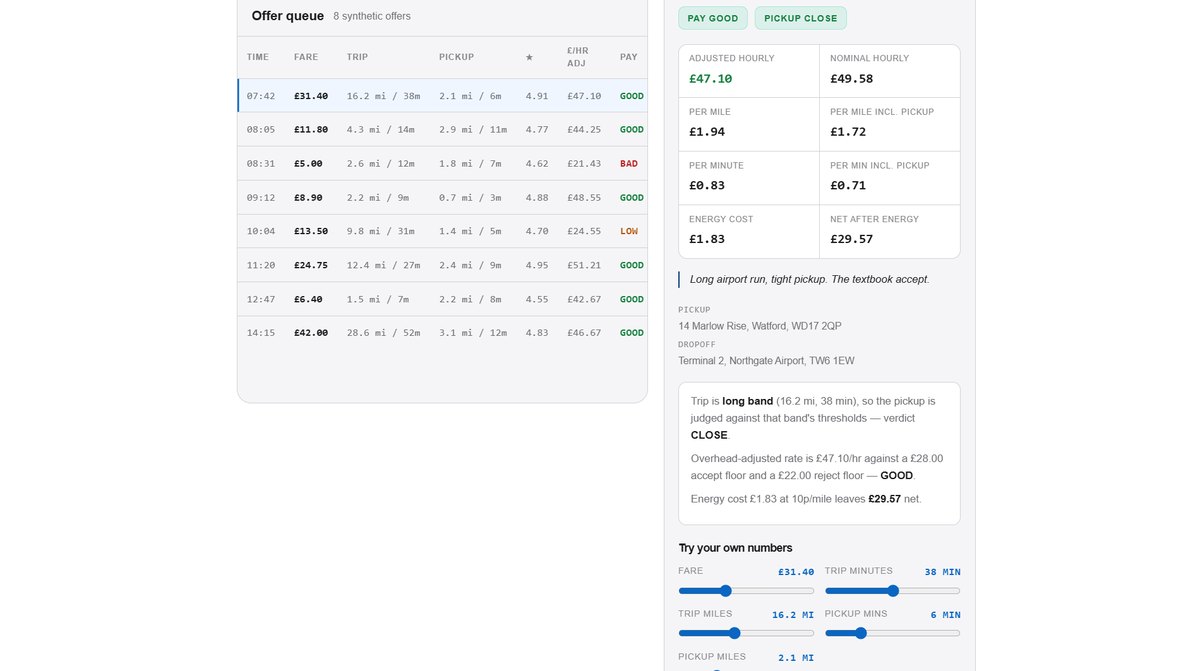The width and height of the screenshot is (1200, 671).
Task: Select the 08:31 offer row for £5.00
Action: pos(442,164)
